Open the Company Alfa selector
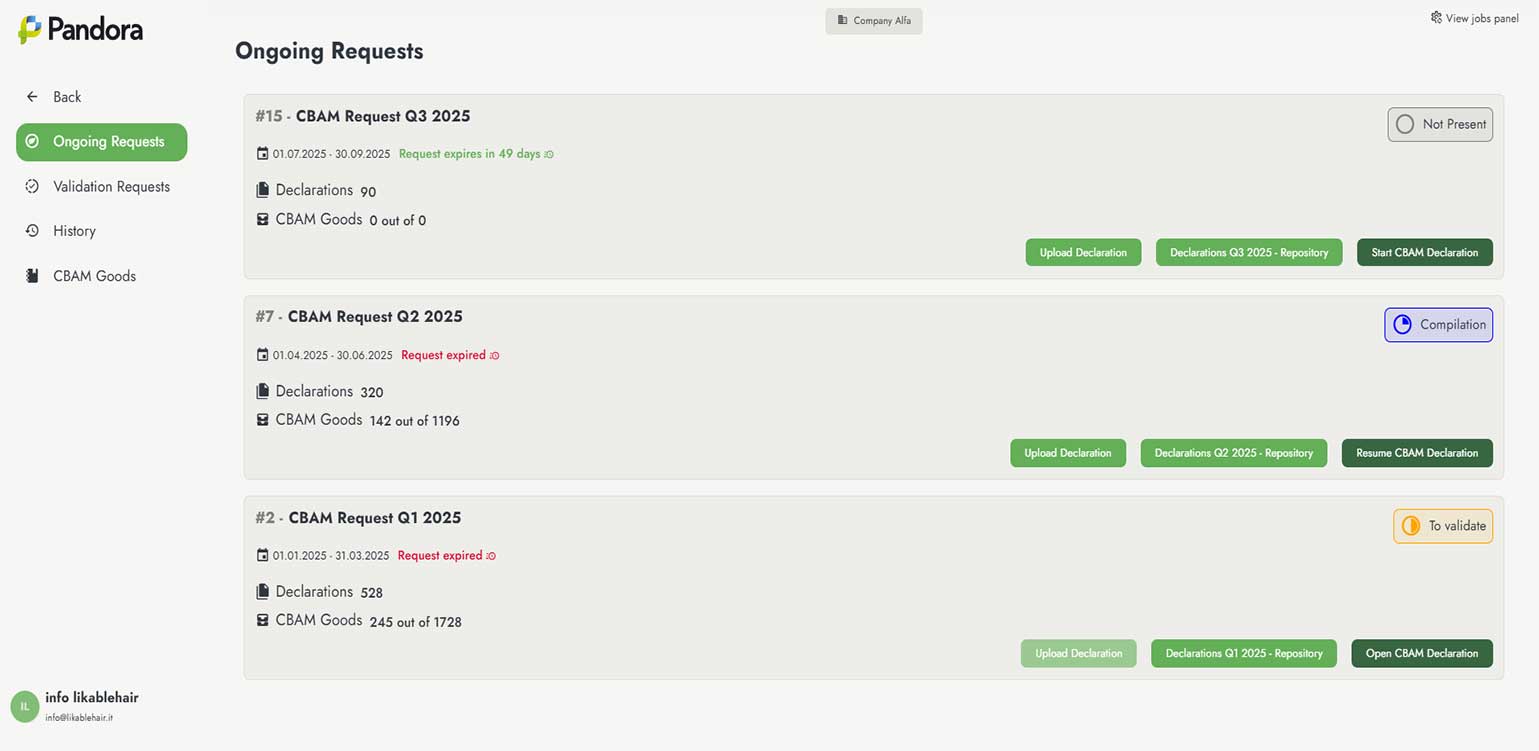Viewport: 1539px width, 751px height. 874,21
